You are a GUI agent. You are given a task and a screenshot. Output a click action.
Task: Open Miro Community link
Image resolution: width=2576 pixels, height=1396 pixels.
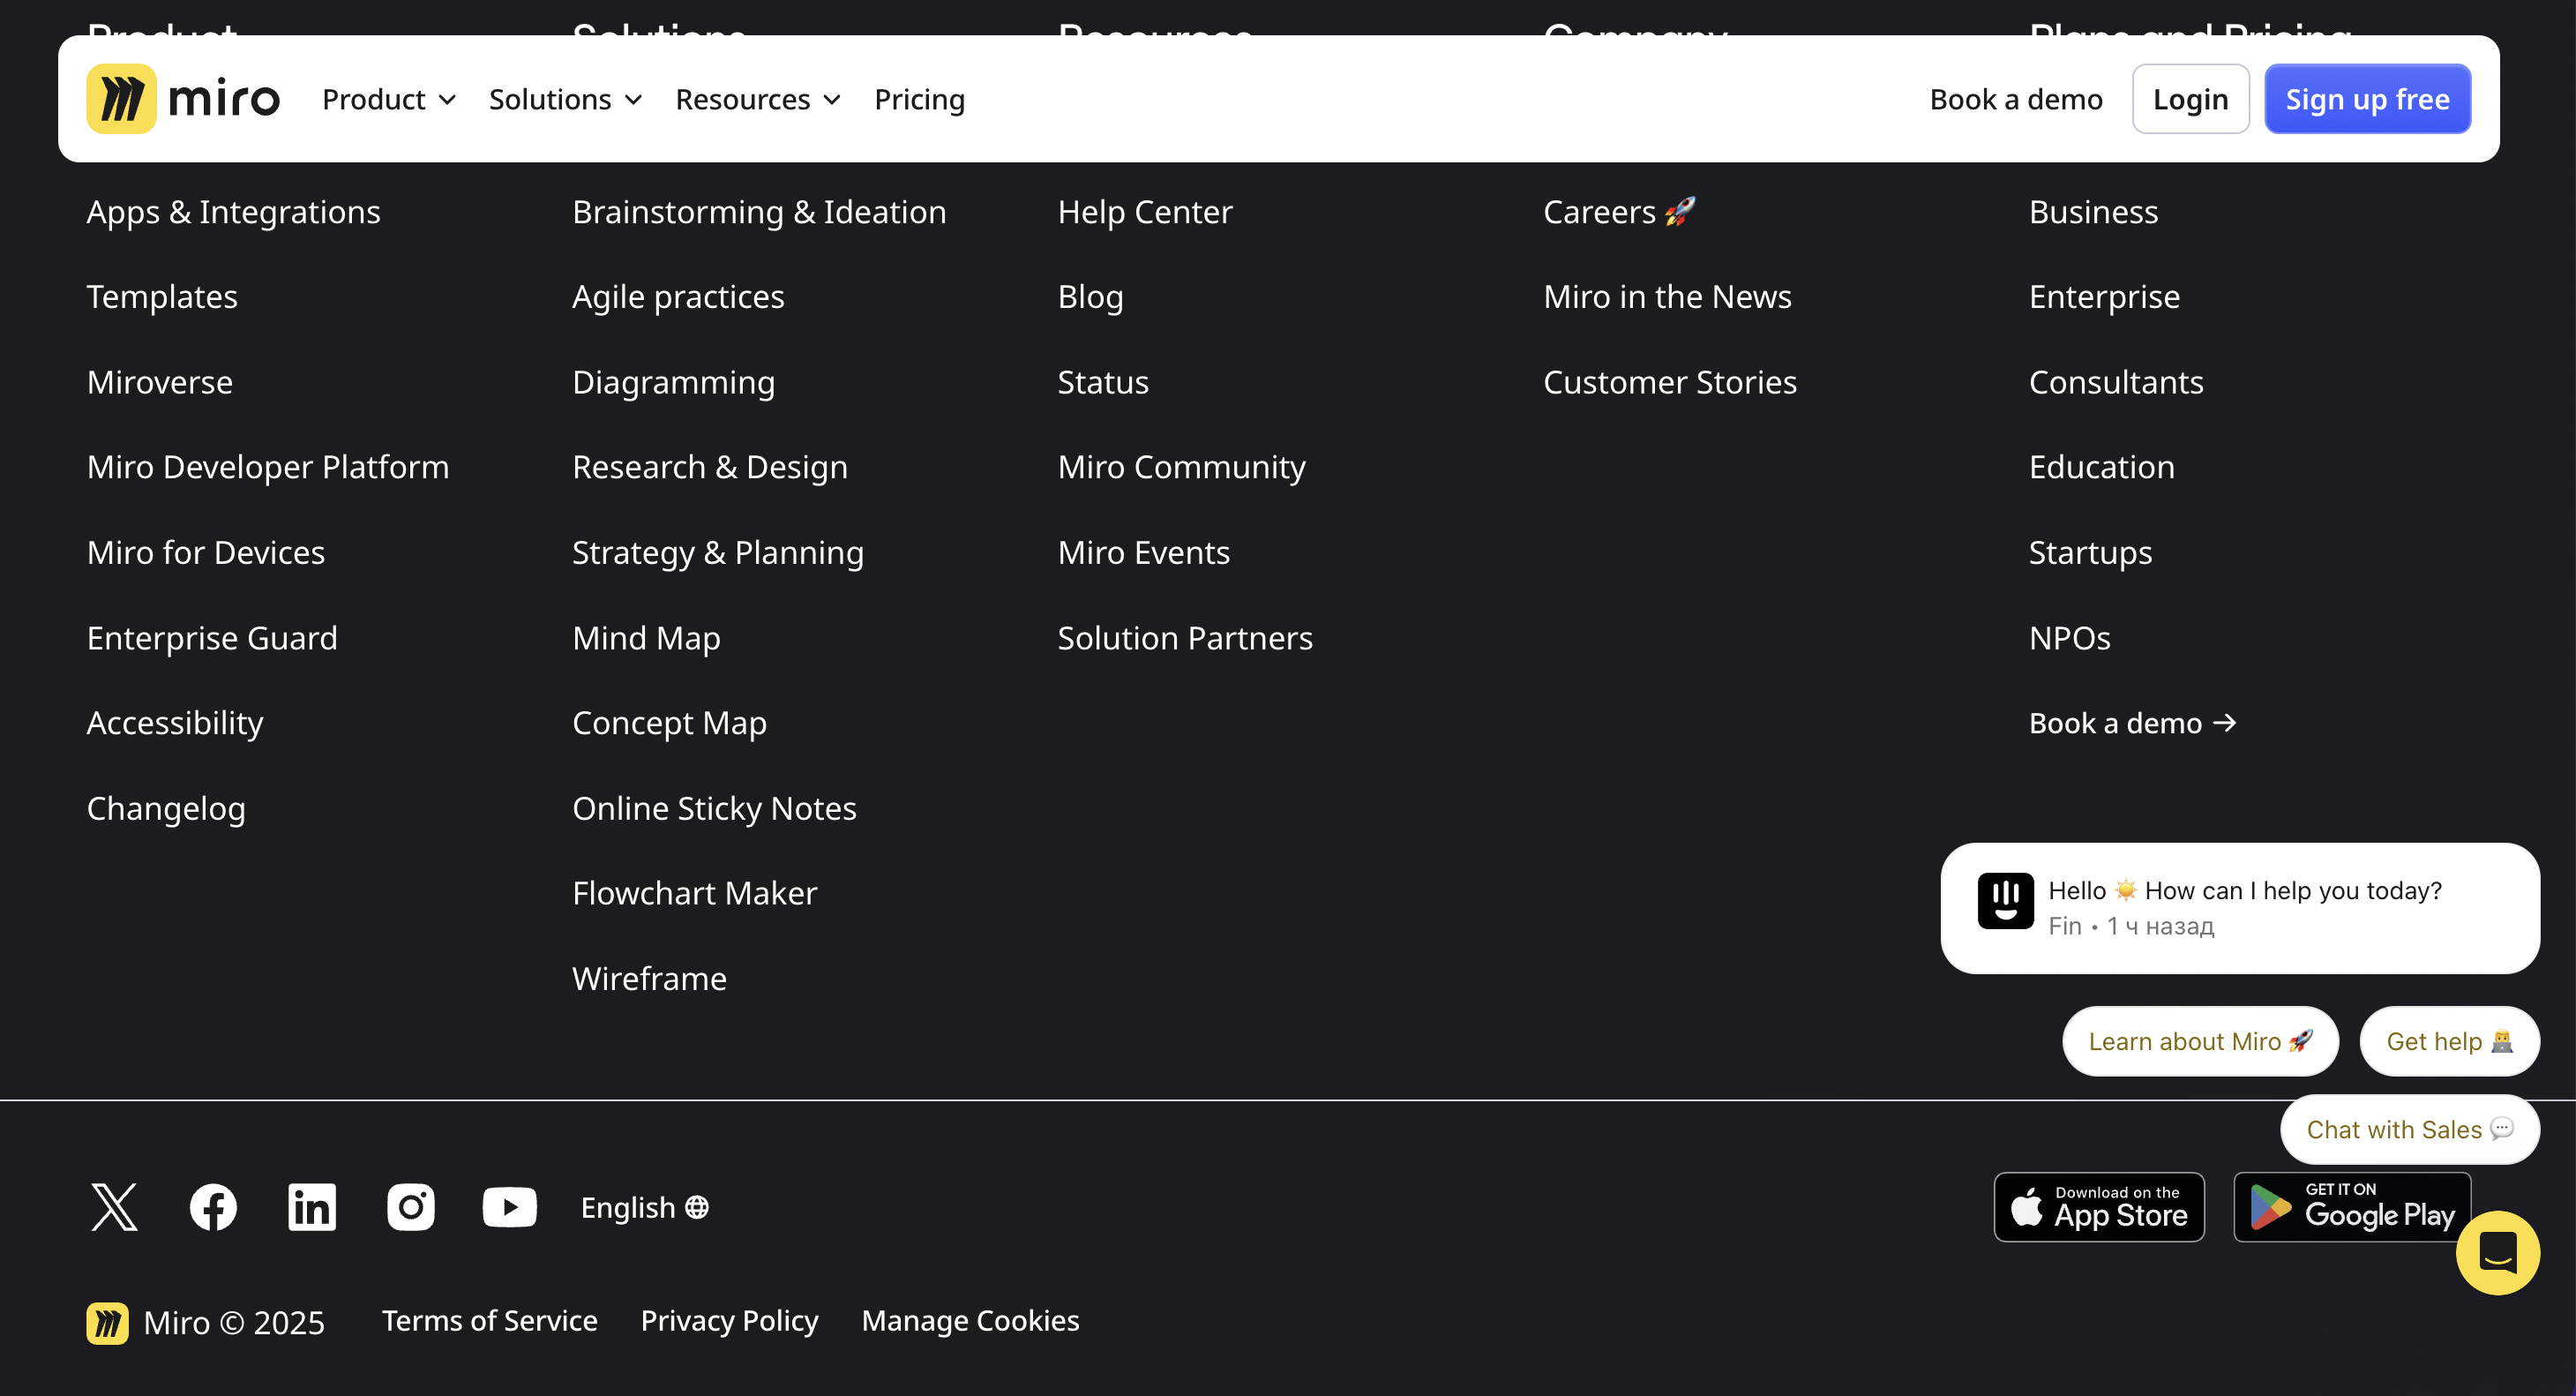[x=1182, y=467]
